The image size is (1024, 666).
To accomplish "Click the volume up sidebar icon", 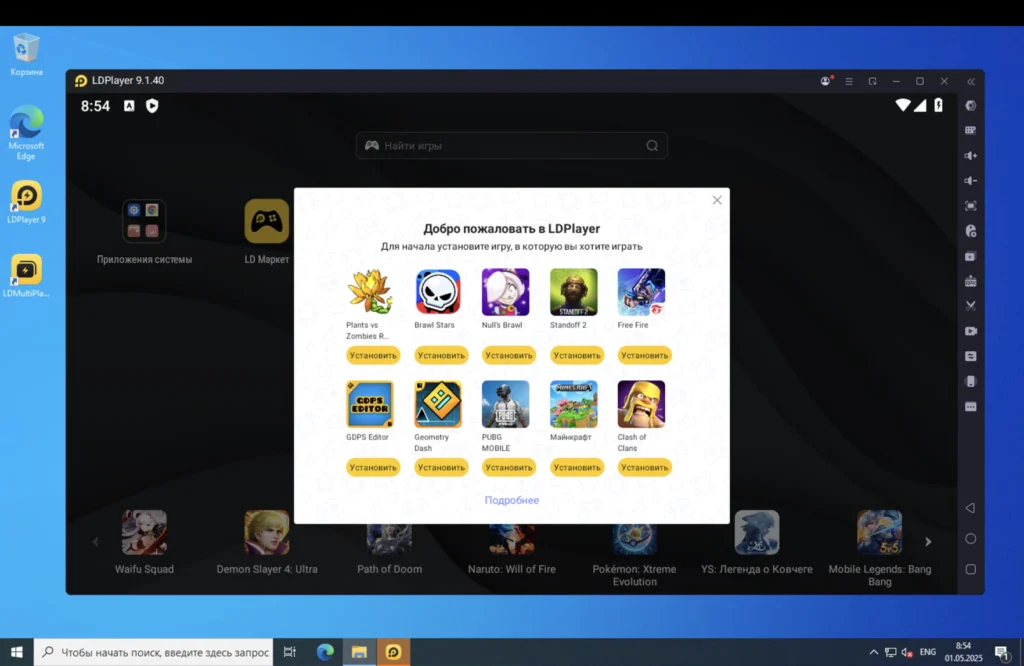I will [x=970, y=155].
